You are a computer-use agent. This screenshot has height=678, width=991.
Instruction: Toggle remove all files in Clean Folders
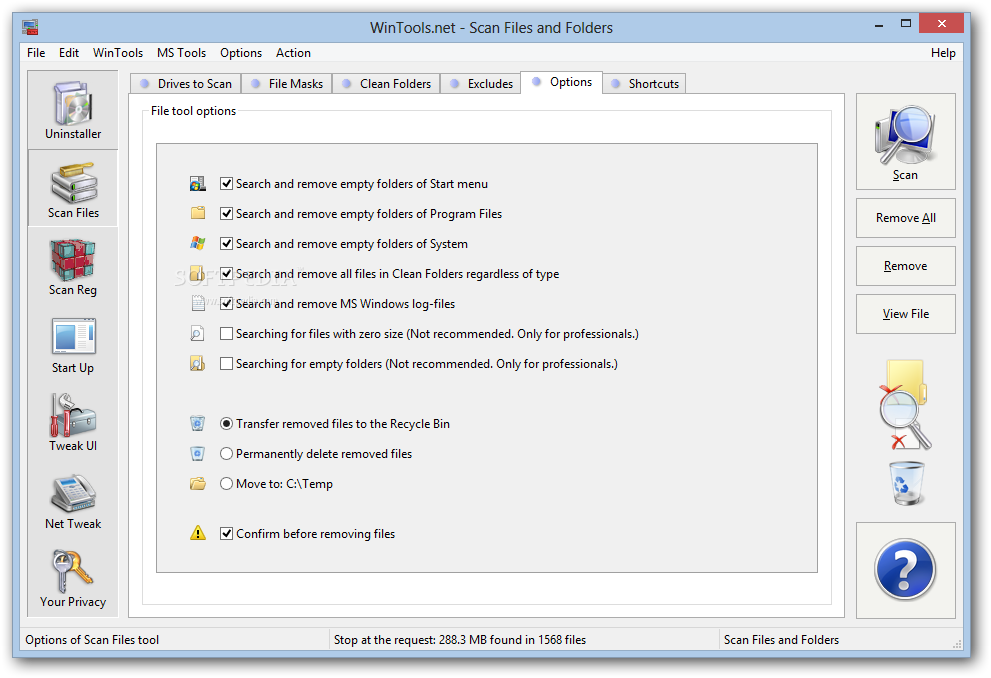(226, 274)
